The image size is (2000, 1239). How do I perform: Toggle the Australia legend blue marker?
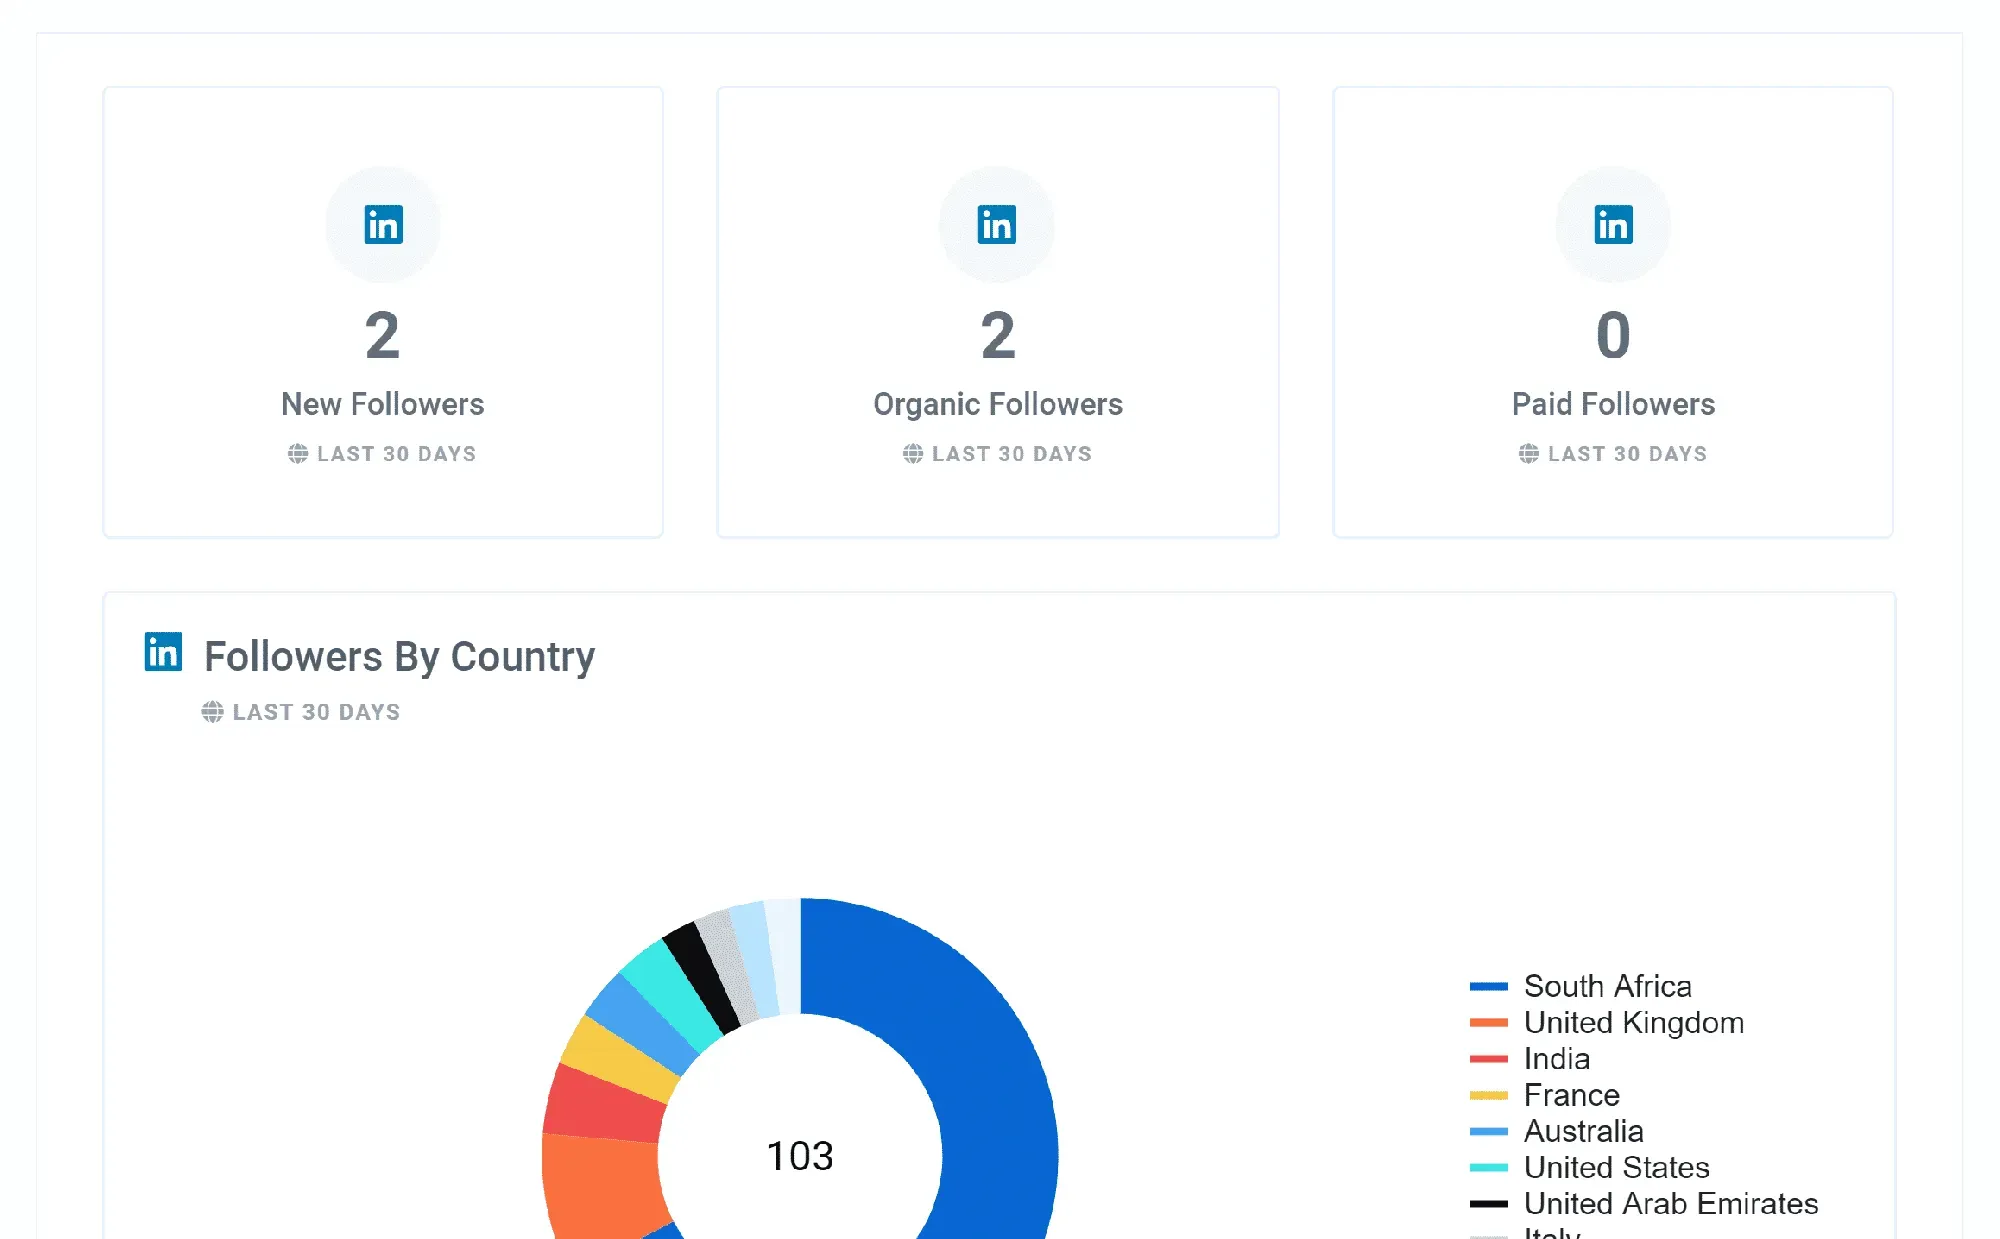1489,1132
